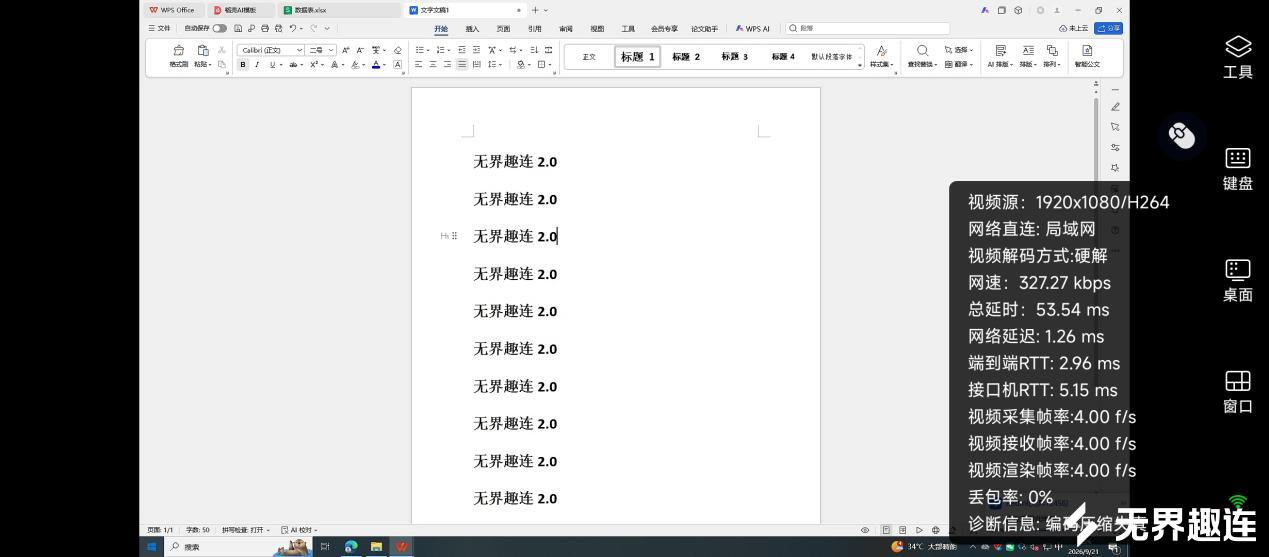Increase font size with A+ icon
1269x557 pixels.
[x=346, y=50]
